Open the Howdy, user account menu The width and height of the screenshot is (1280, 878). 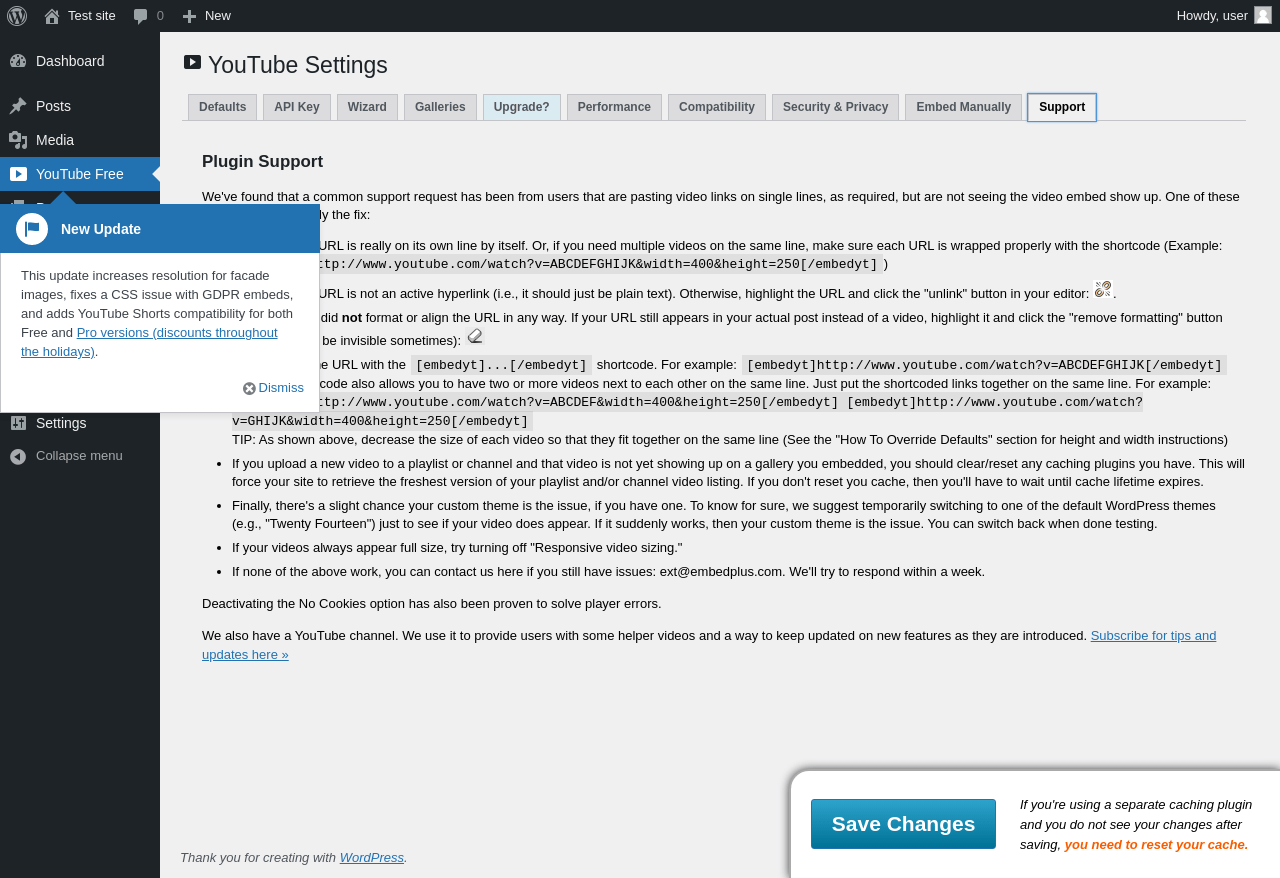(1224, 16)
